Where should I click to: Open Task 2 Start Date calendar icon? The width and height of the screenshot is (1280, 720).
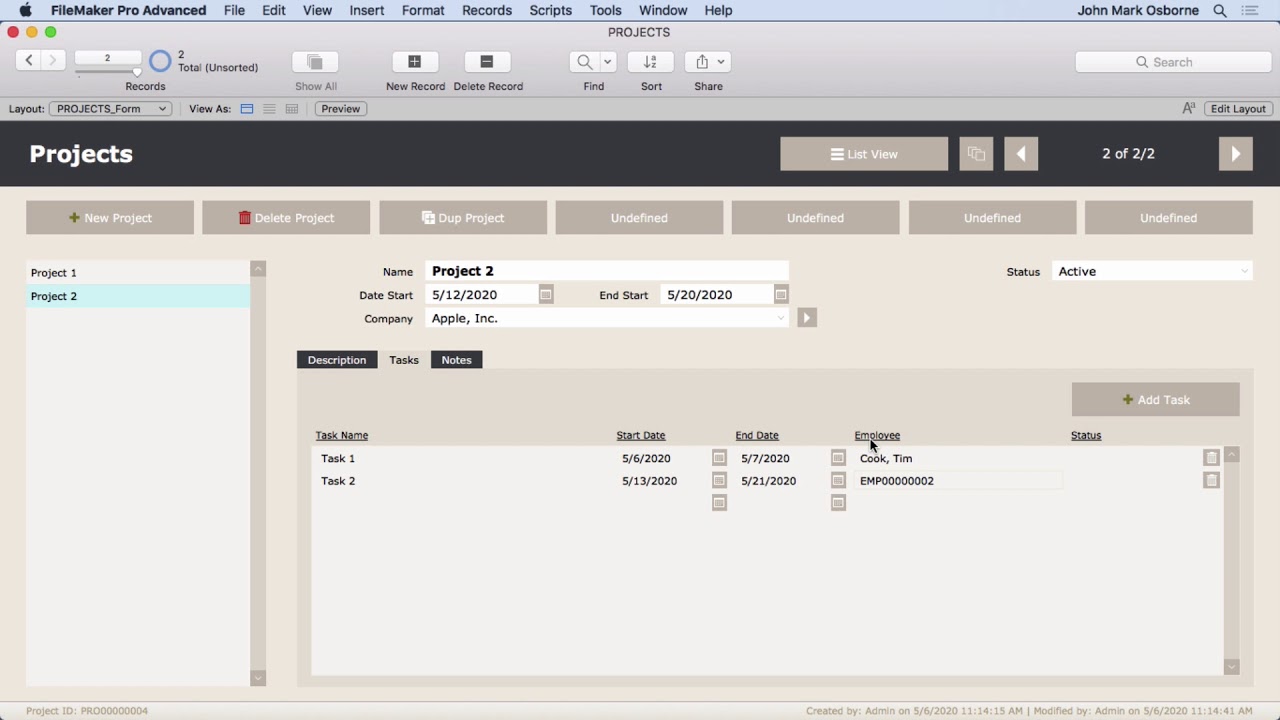[719, 481]
